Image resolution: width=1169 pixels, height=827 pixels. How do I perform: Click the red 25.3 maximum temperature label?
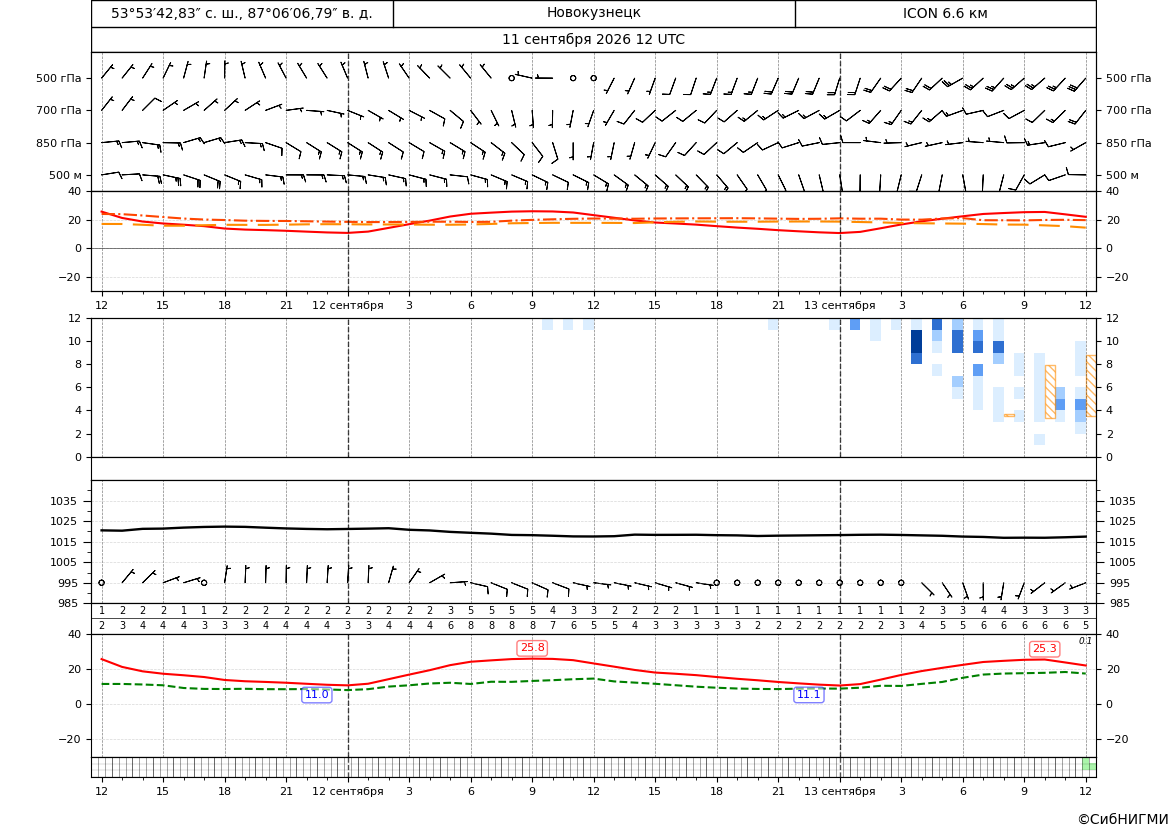1044,648
